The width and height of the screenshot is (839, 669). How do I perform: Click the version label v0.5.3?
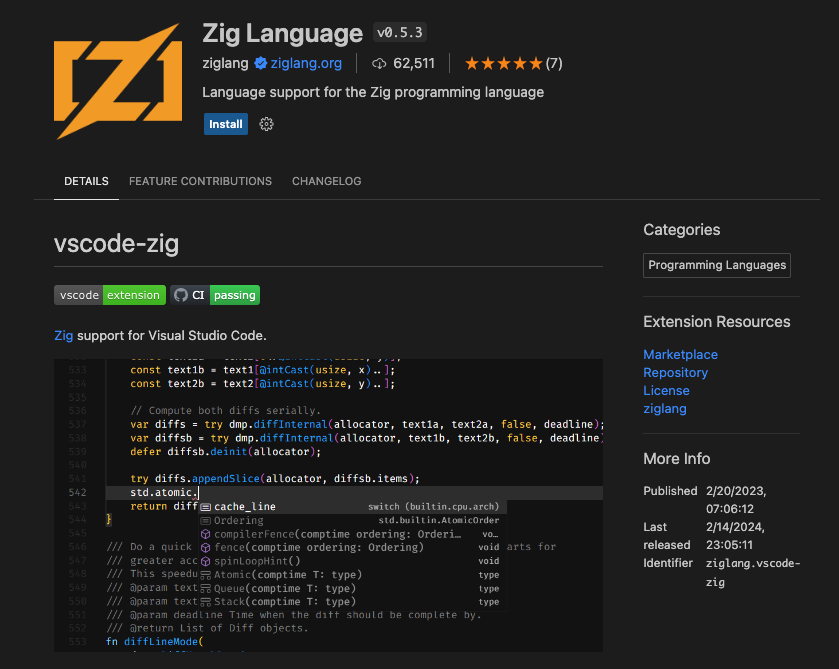399,33
